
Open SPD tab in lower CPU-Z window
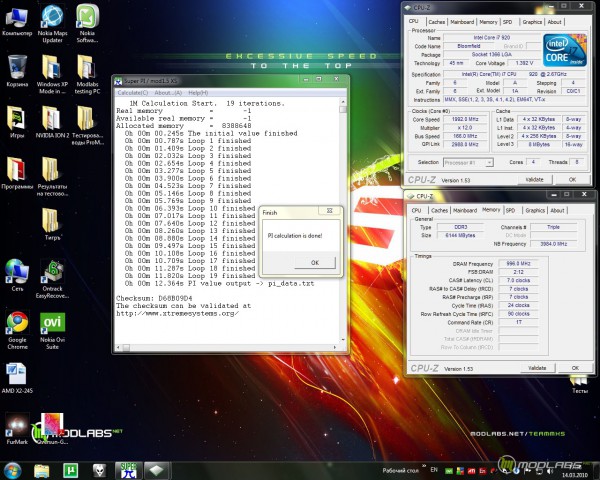point(510,211)
